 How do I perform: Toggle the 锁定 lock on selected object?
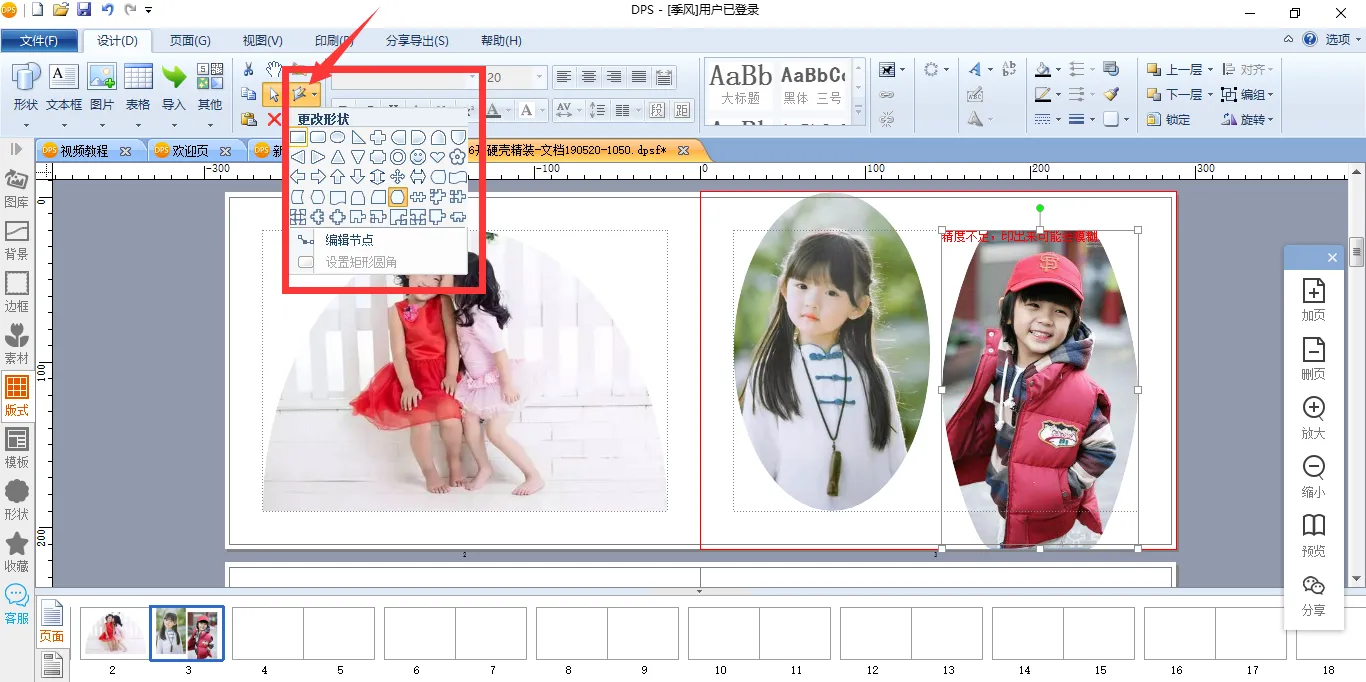tap(1168, 119)
